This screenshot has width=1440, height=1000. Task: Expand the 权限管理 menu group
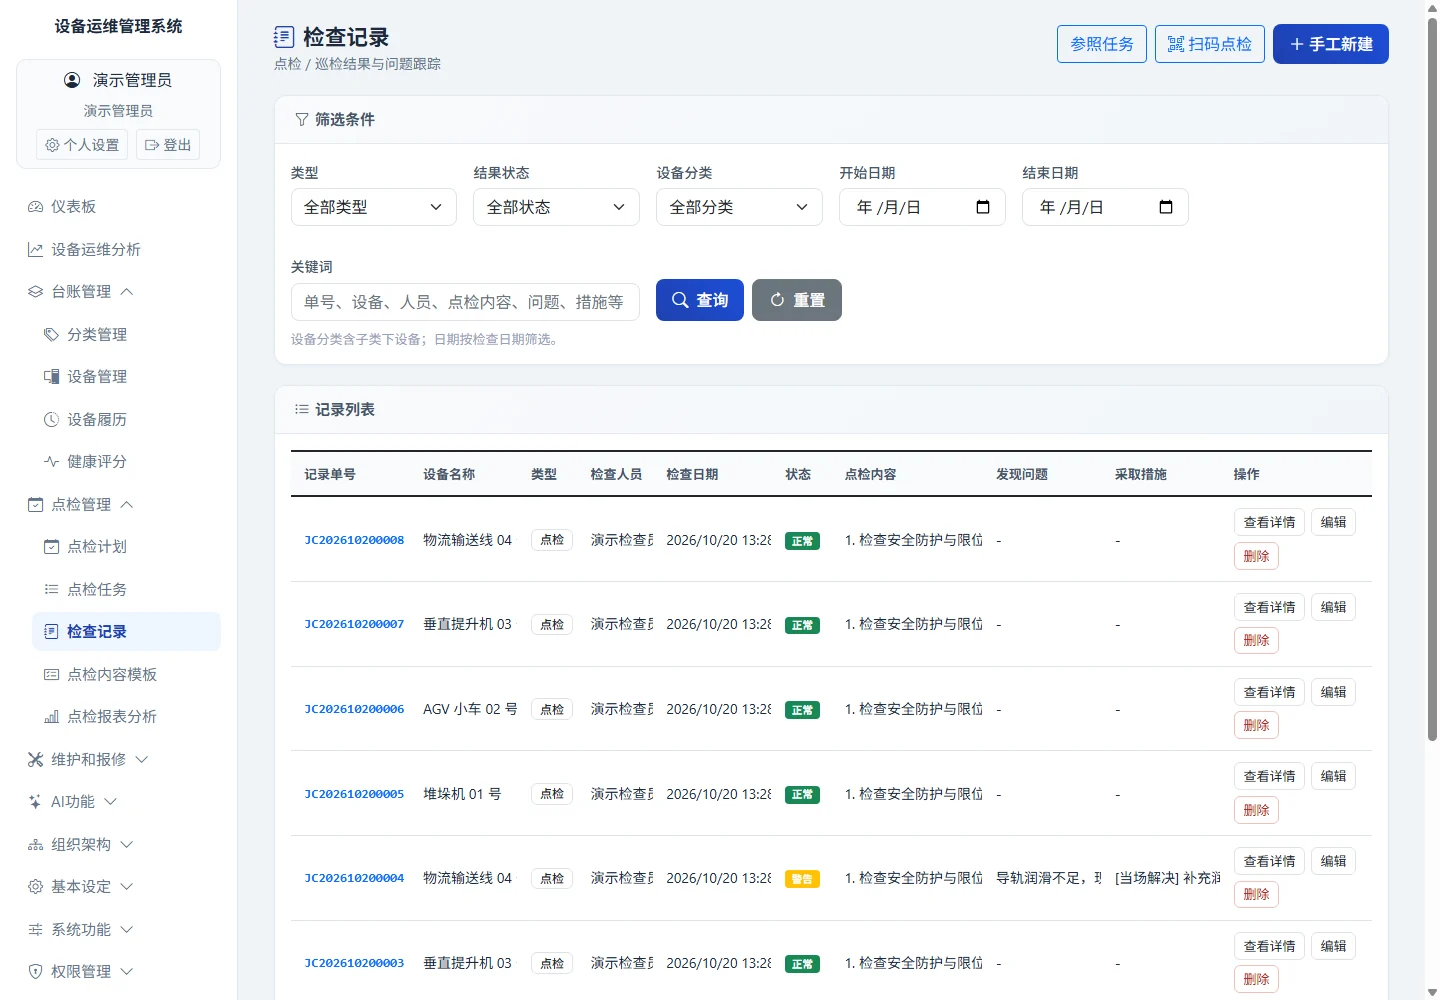(118, 972)
